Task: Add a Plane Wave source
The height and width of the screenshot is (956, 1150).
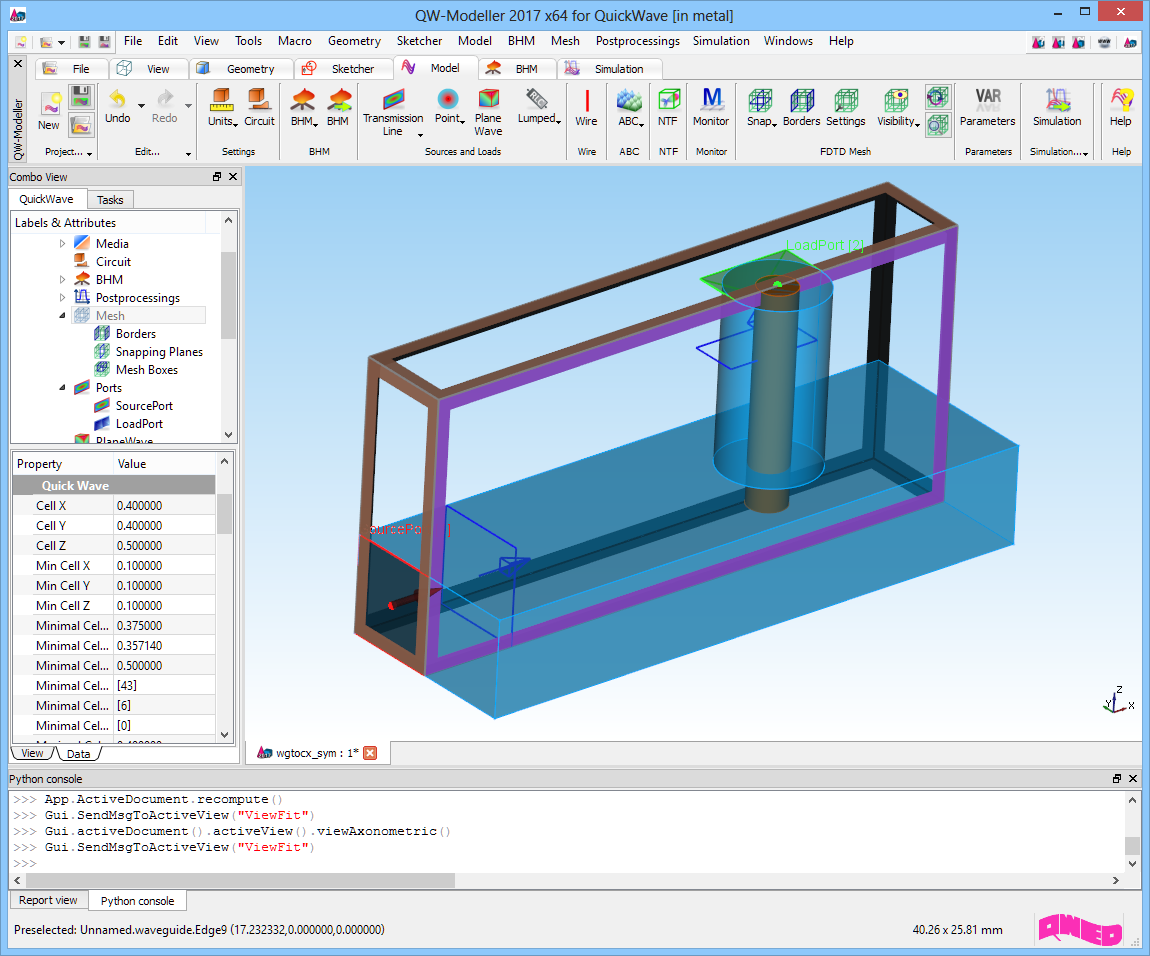Action: 488,112
